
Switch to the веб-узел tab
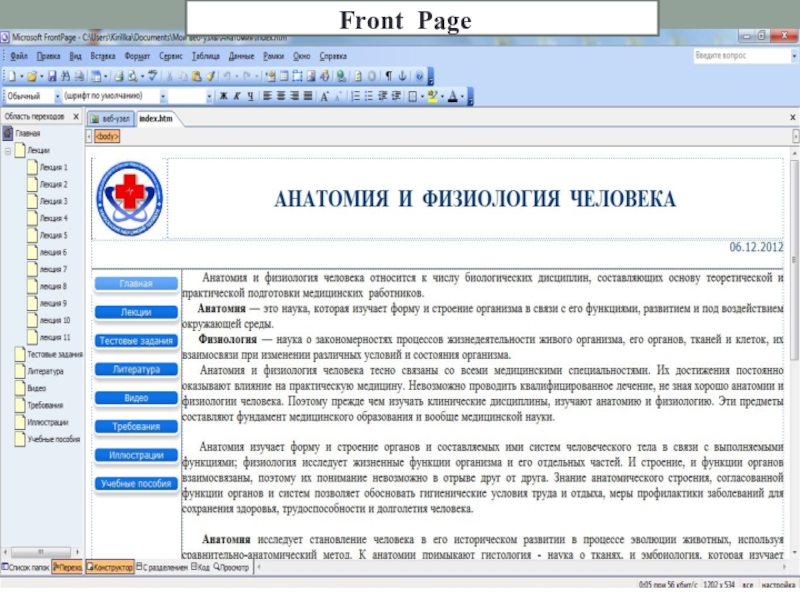pyautogui.click(x=110, y=119)
